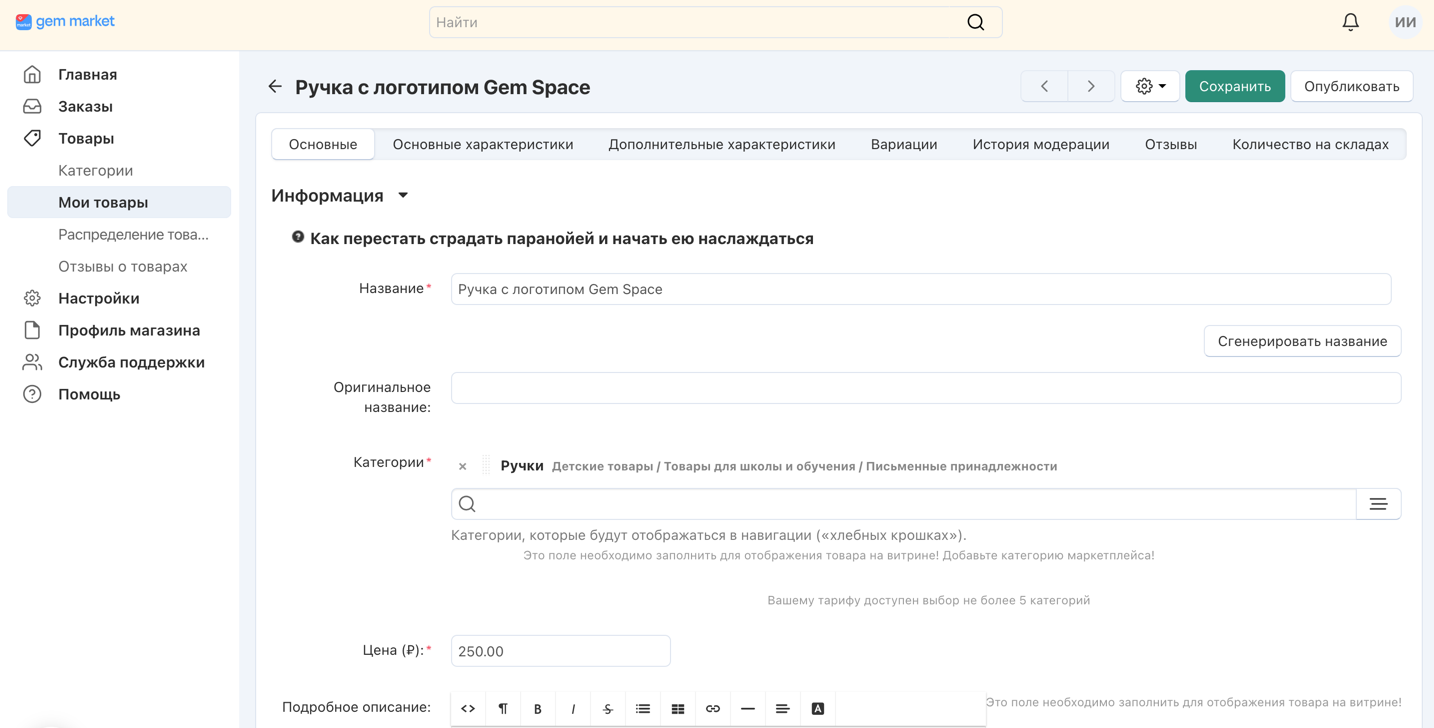The width and height of the screenshot is (1434, 728).
Task: Open Количество на складах tab
Action: pos(1310,144)
